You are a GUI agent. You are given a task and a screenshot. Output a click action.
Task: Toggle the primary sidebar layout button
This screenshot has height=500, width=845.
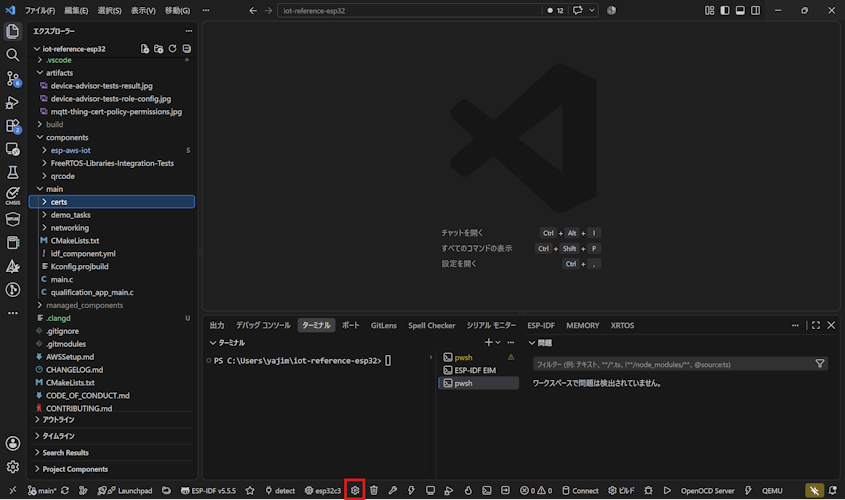pos(725,10)
